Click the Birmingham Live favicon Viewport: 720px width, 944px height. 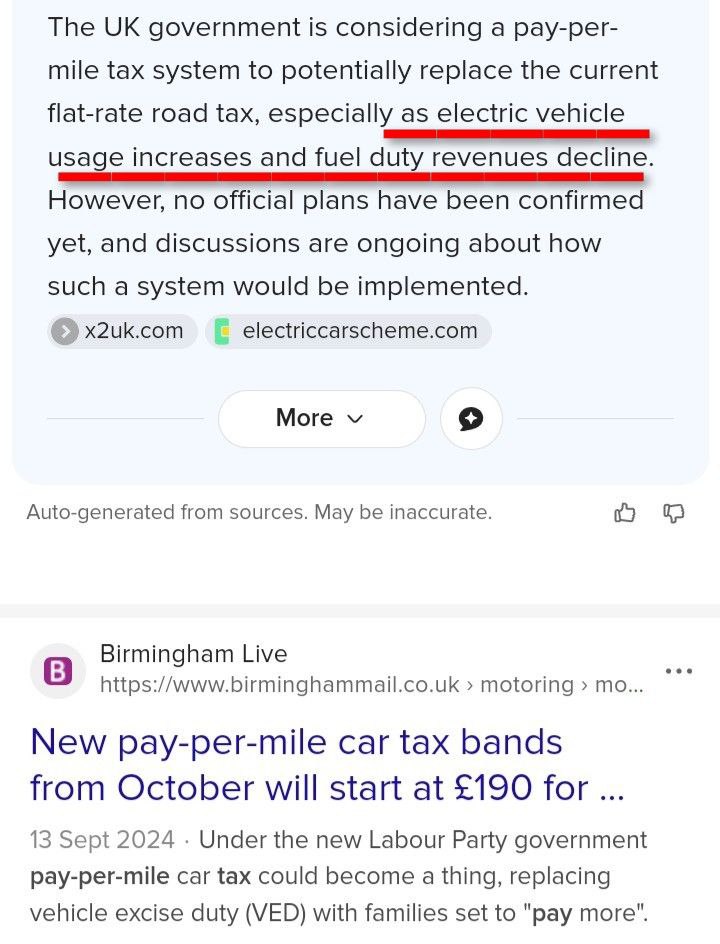[58, 671]
